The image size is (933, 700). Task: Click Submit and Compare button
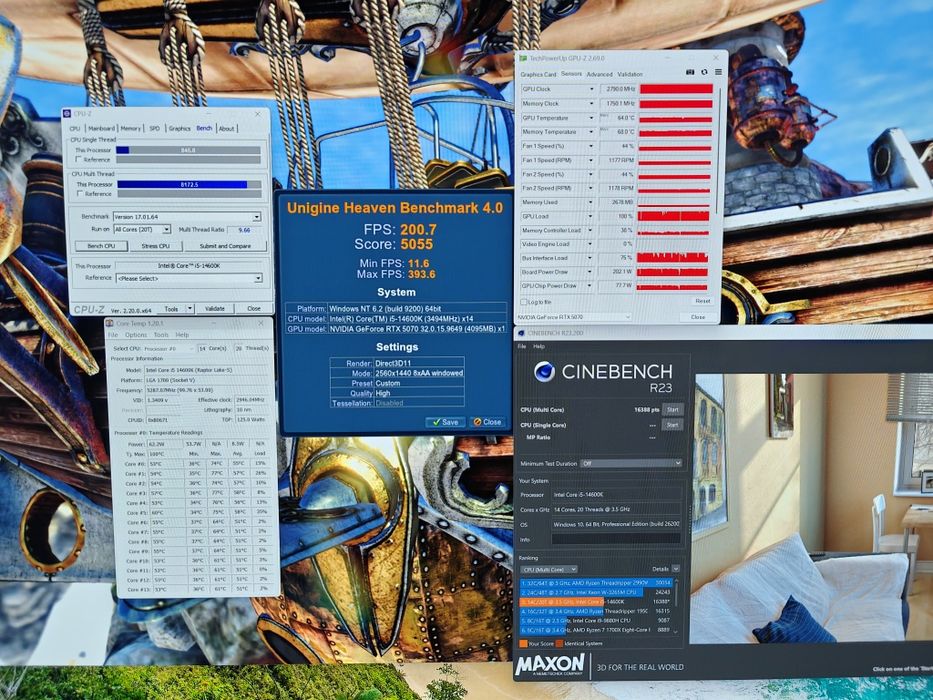click(x=225, y=246)
